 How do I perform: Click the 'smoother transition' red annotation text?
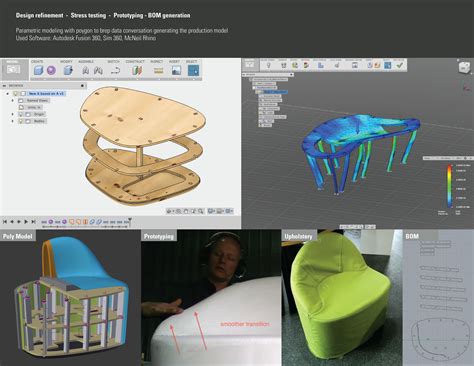pyautogui.click(x=245, y=324)
